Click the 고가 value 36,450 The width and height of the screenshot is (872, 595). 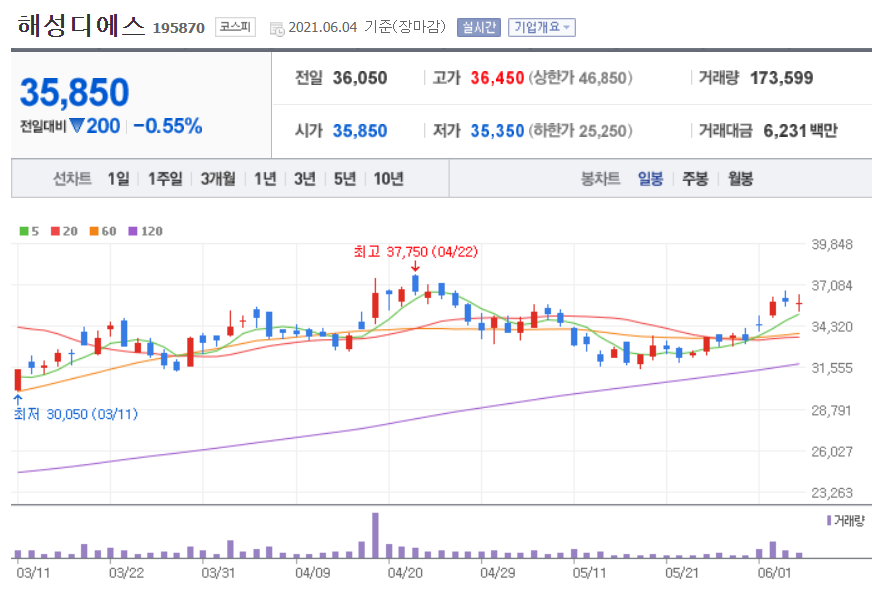497,78
